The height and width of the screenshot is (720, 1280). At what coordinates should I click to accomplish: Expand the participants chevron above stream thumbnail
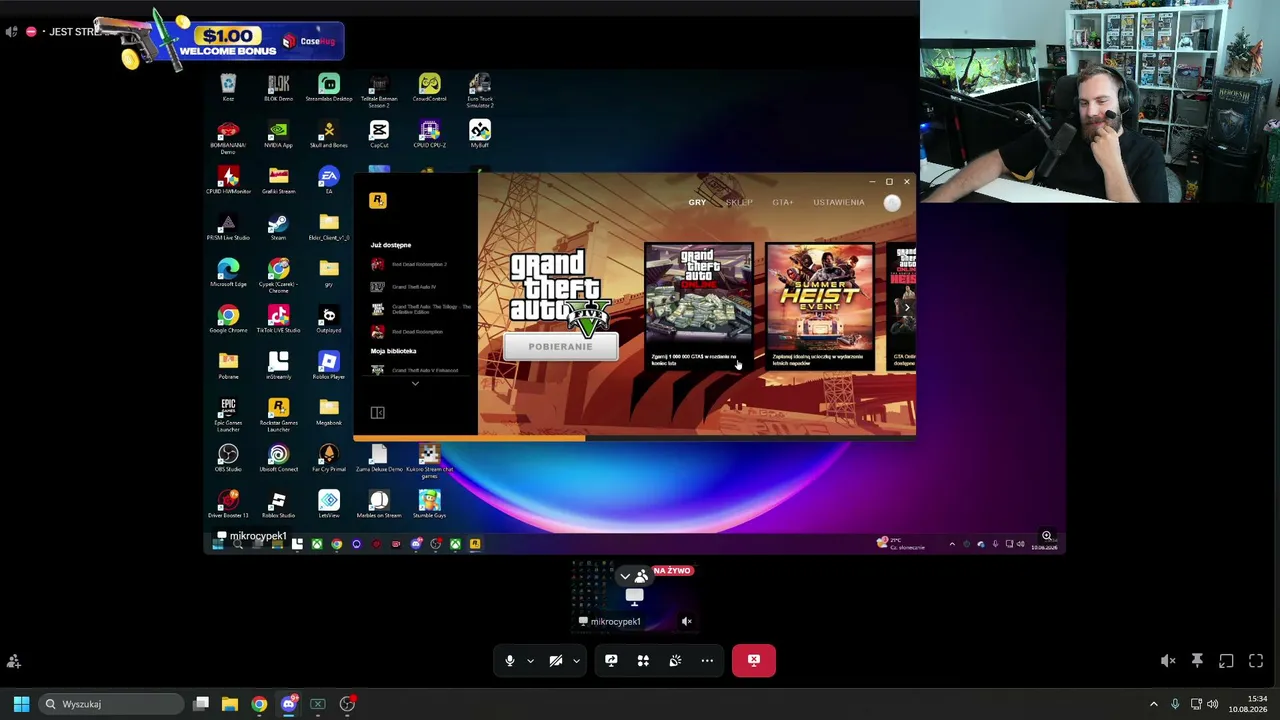click(x=625, y=576)
